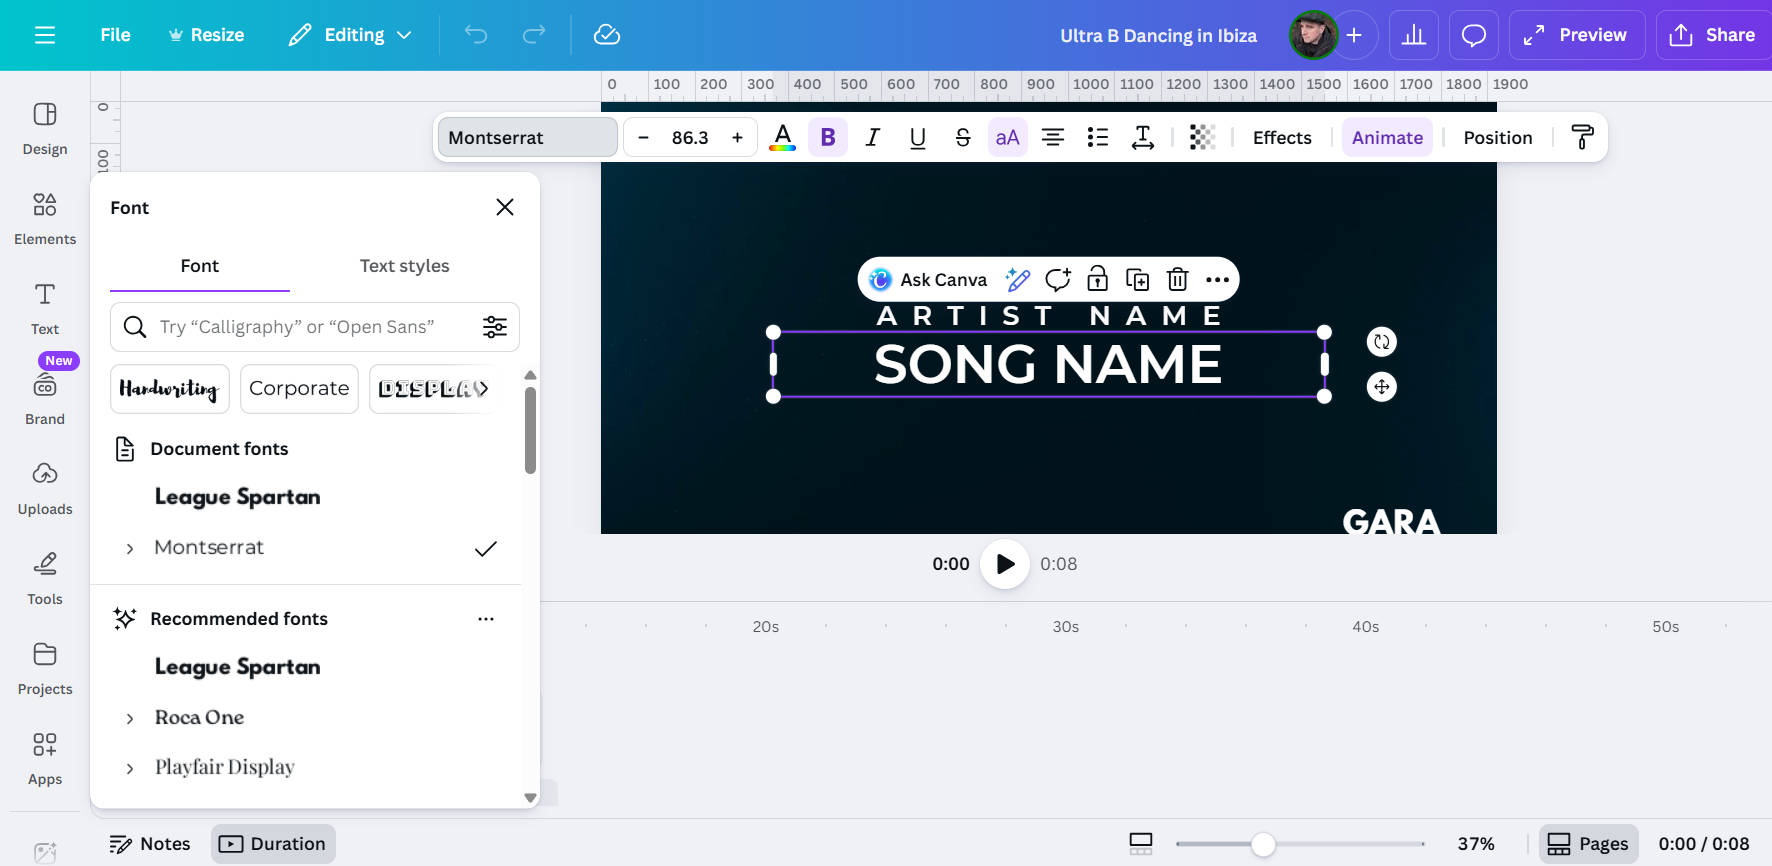Open the Projects sidebar panel
Viewport: 1772px width, 866px height.
pyautogui.click(x=45, y=669)
